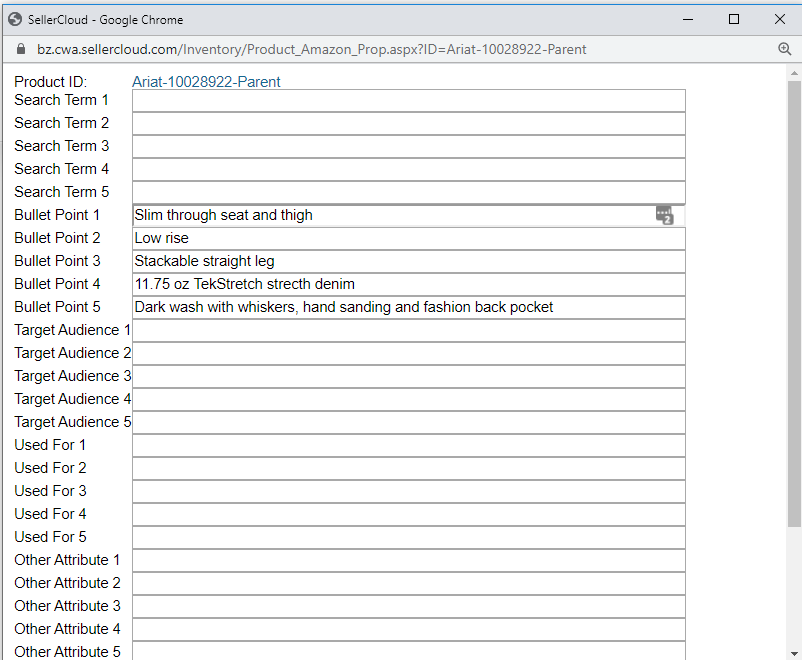Viewport: 802px width, 660px height.
Task: Maximize the SellerCloud Chrome window
Action: [733, 19]
